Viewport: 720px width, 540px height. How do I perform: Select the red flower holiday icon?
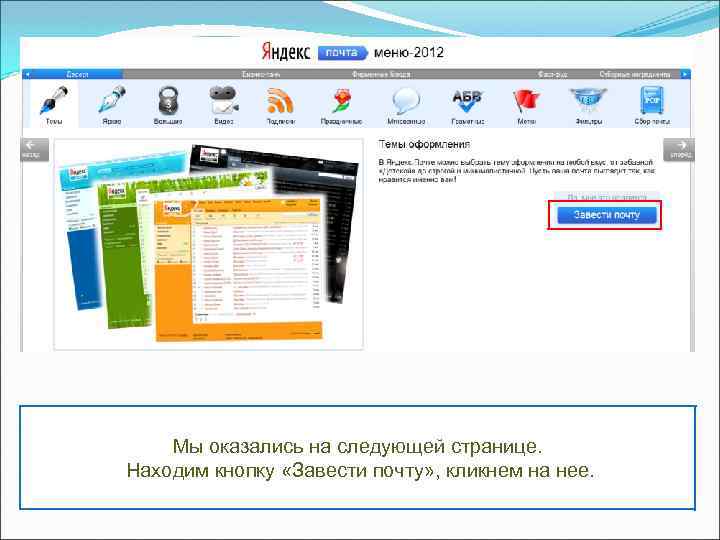[341, 101]
